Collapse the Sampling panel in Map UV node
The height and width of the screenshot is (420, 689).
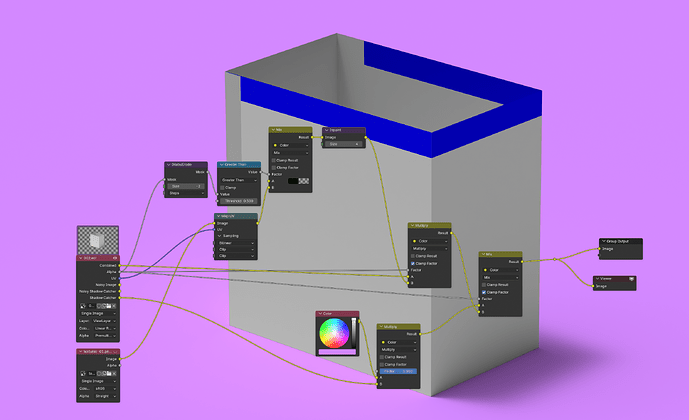(220, 236)
